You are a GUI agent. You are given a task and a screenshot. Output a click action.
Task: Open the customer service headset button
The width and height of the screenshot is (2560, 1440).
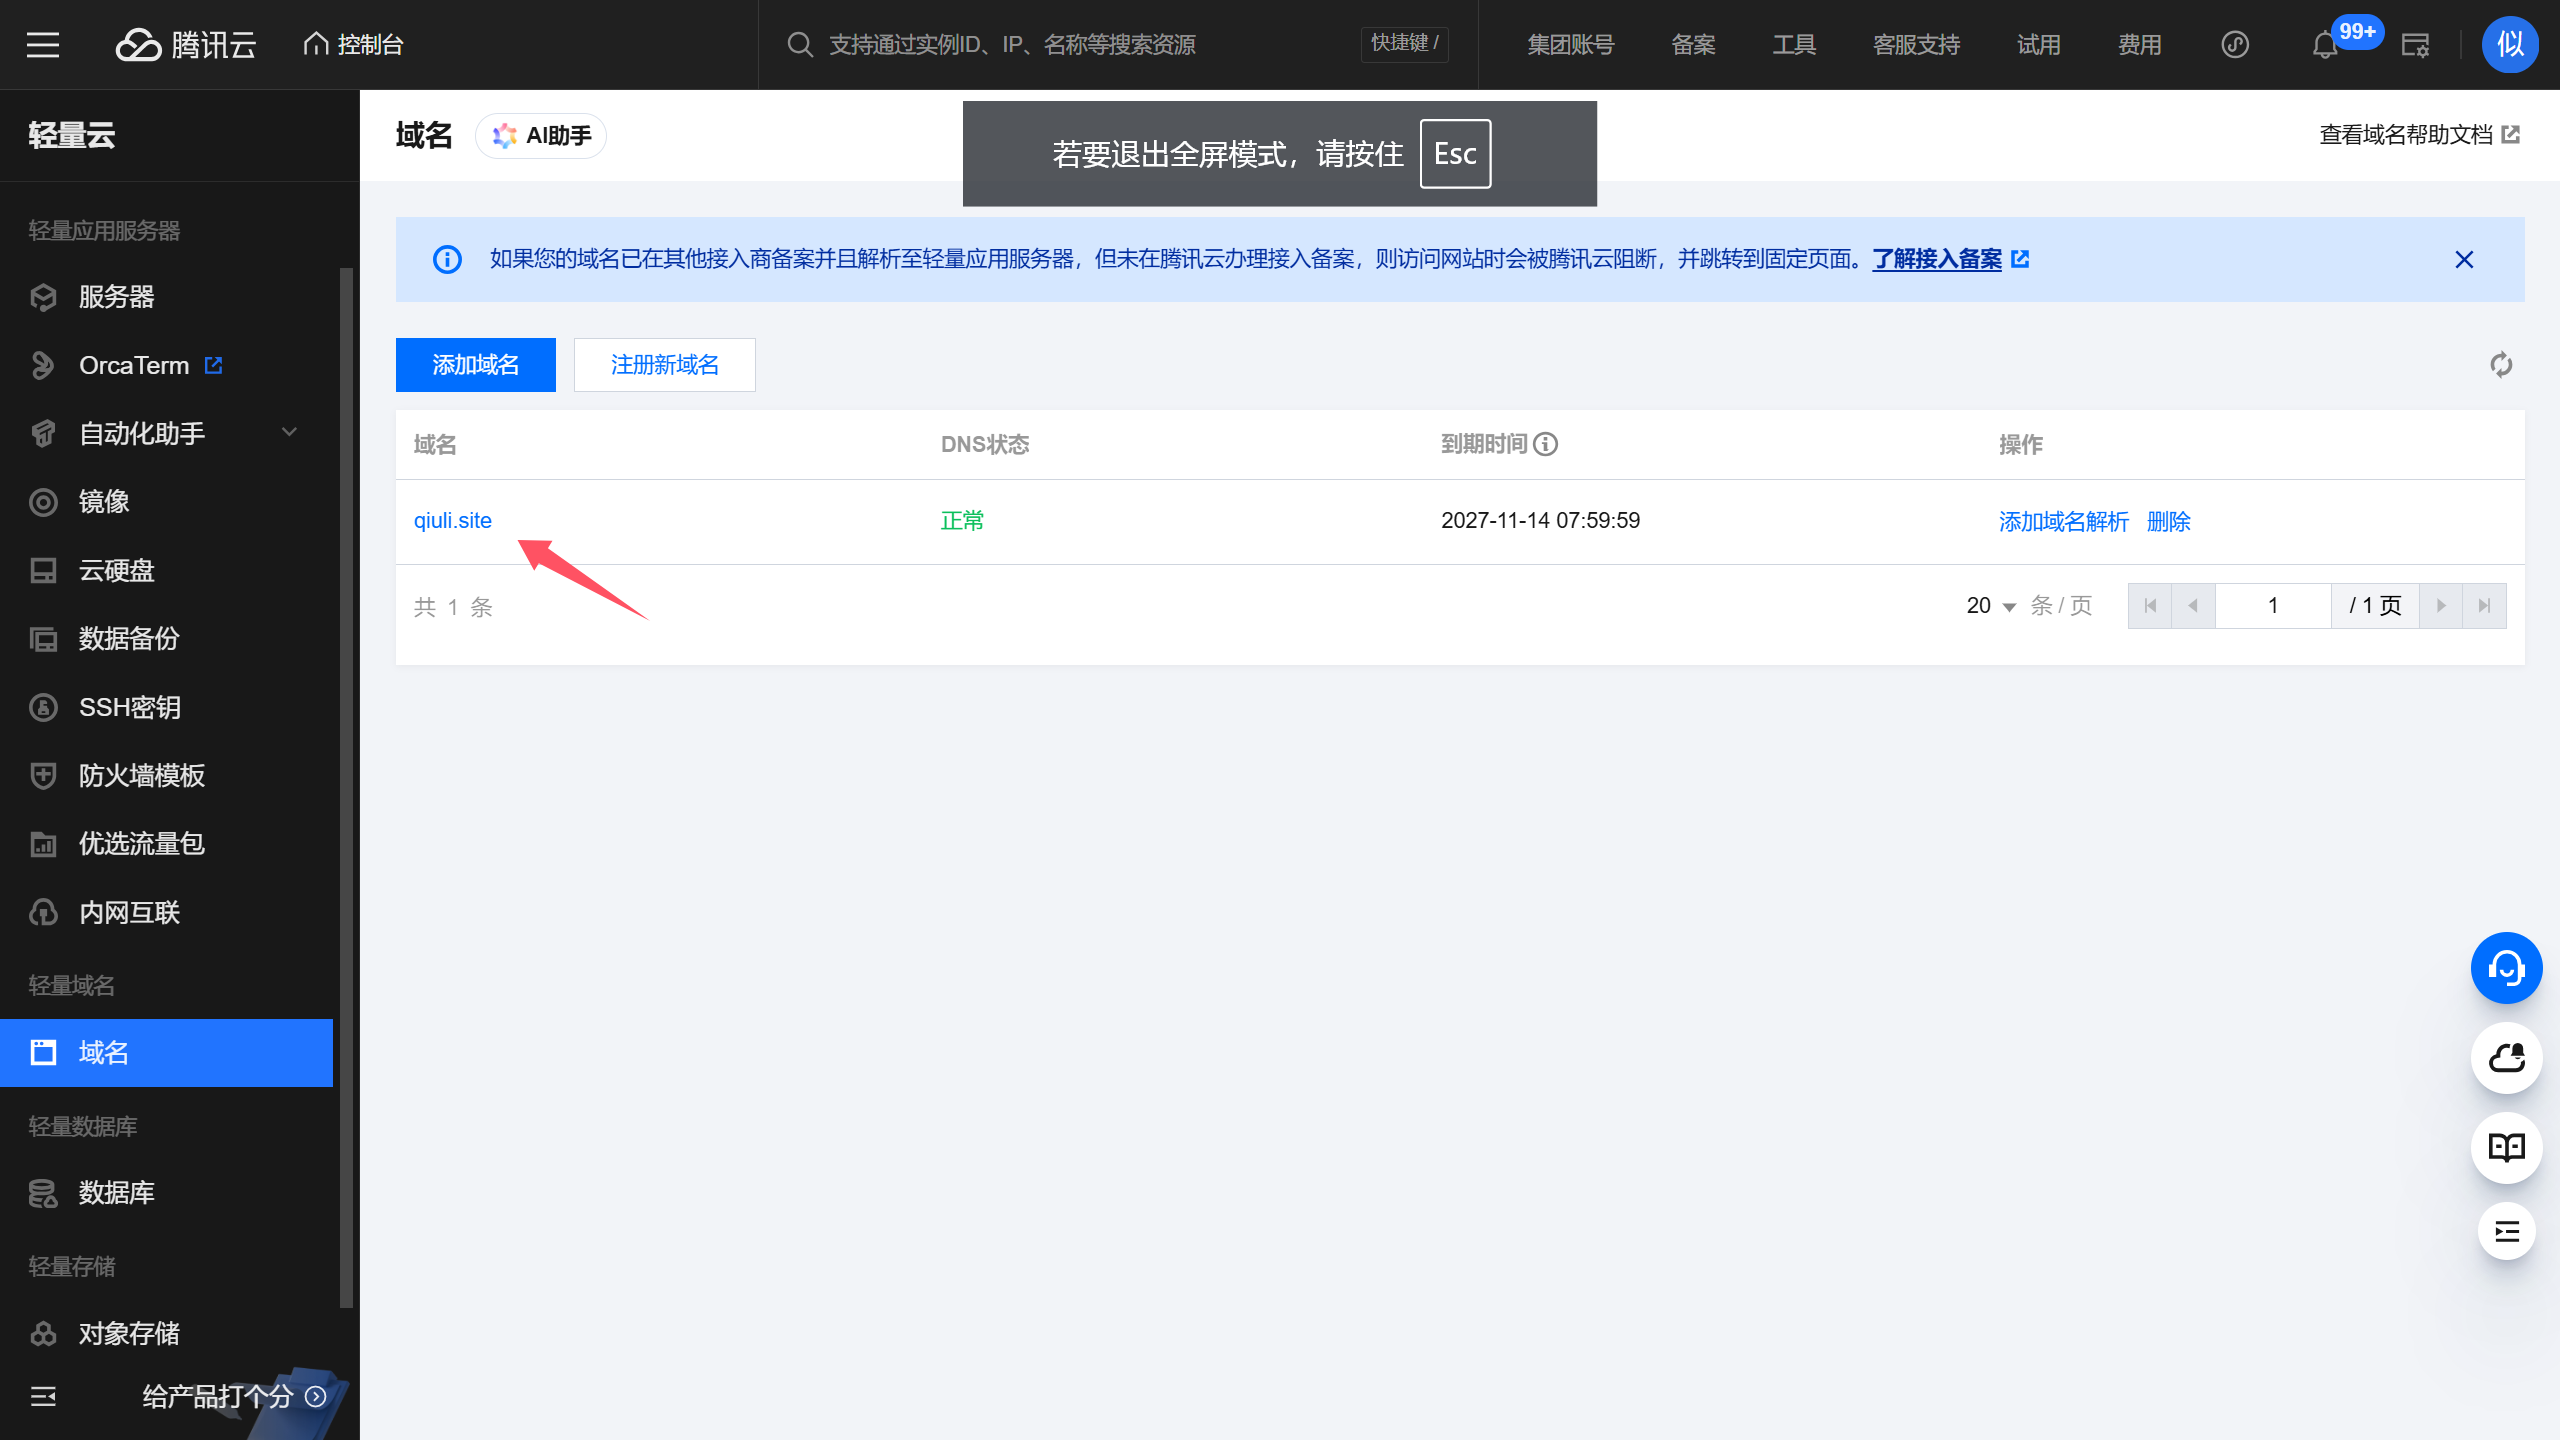click(x=2506, y=968)
